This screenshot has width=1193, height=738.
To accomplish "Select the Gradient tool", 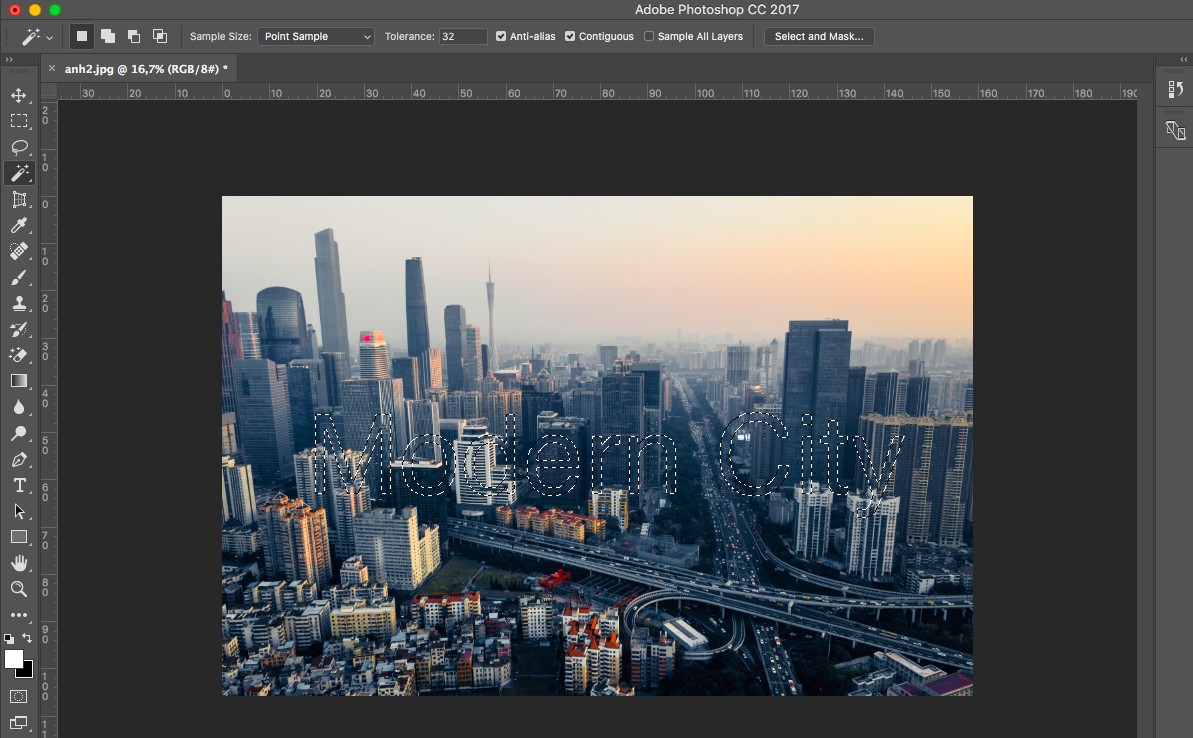I will click(20, 380).
